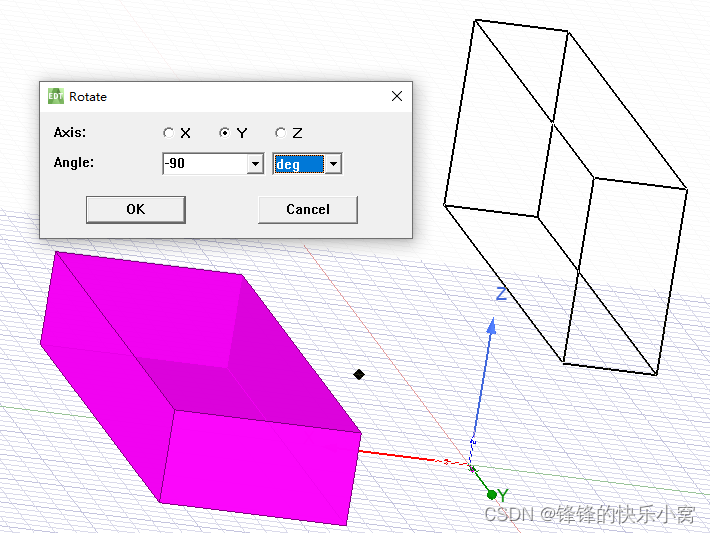Expand the deg unit dropdown arrow

point(334,164)
